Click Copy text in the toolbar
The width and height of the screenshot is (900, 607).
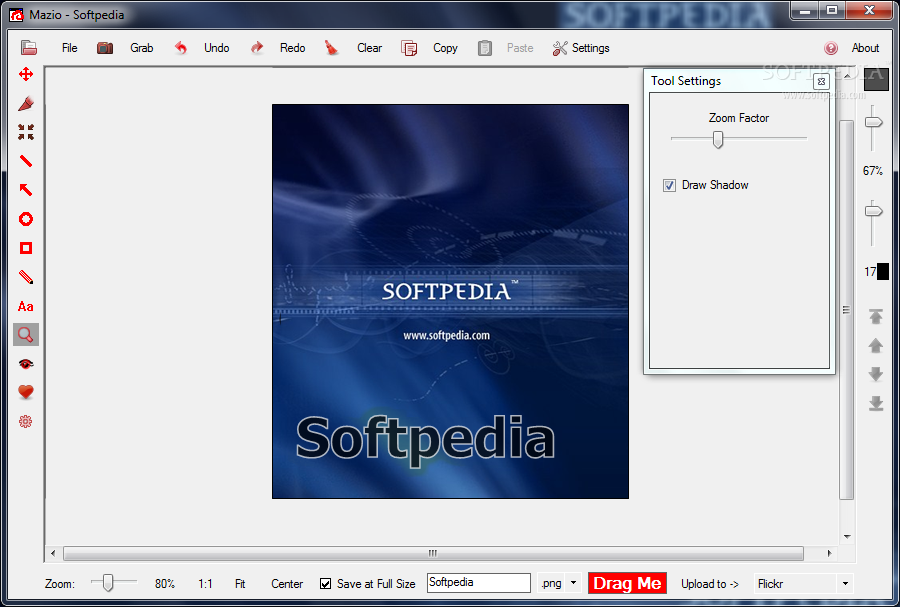point(445,48)
